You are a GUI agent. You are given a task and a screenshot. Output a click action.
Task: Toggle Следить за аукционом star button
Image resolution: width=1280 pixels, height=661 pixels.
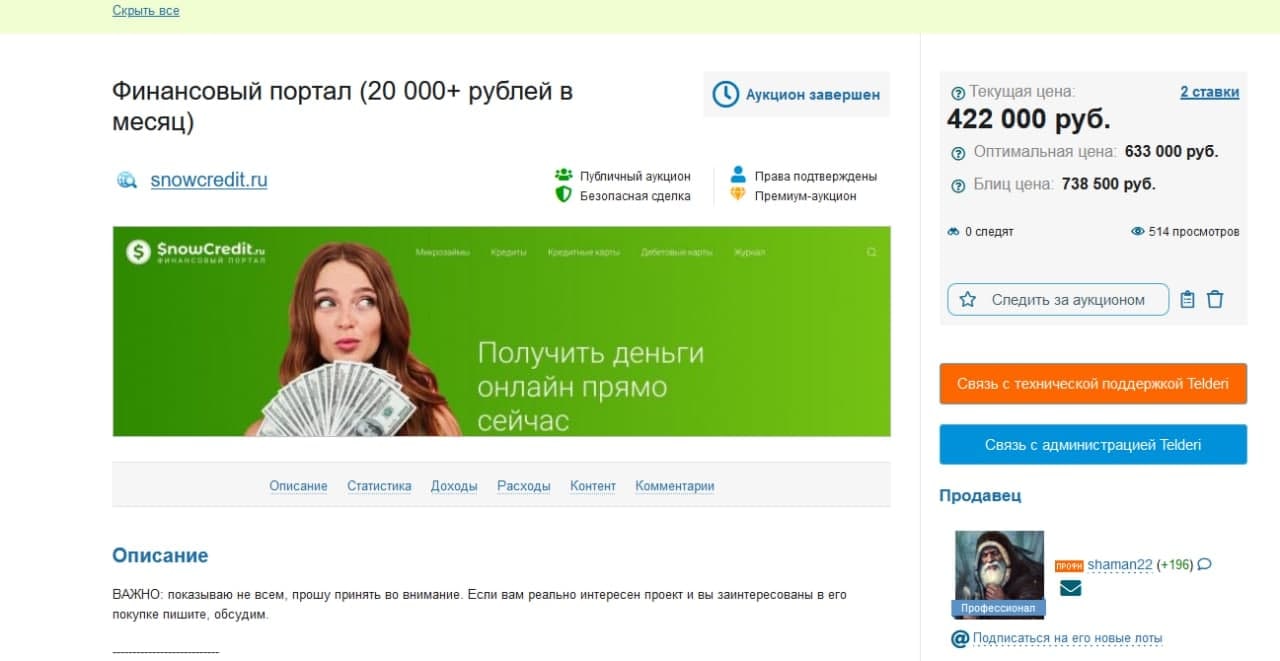pos(1058,299)
